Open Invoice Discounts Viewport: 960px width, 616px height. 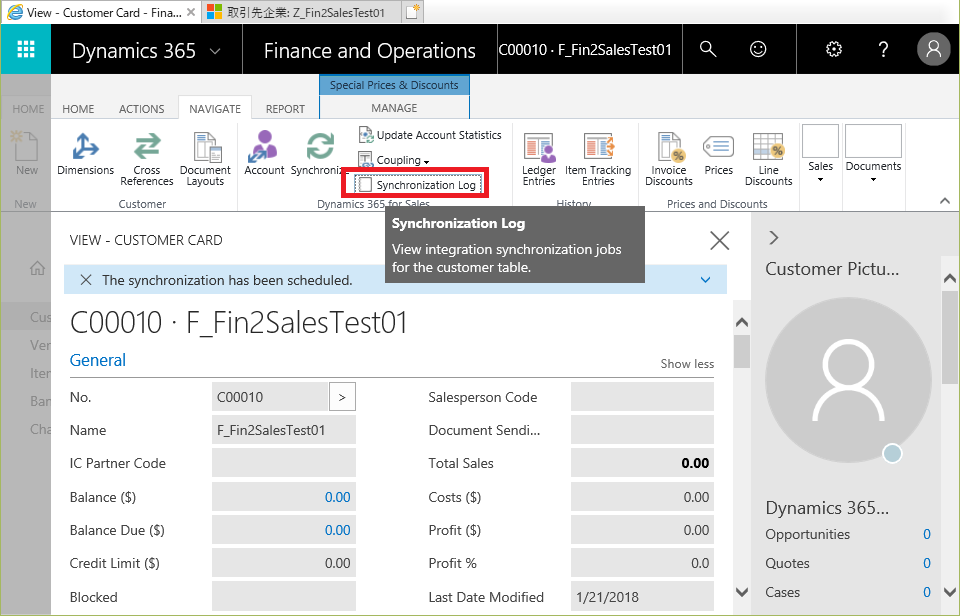(669, 159)
